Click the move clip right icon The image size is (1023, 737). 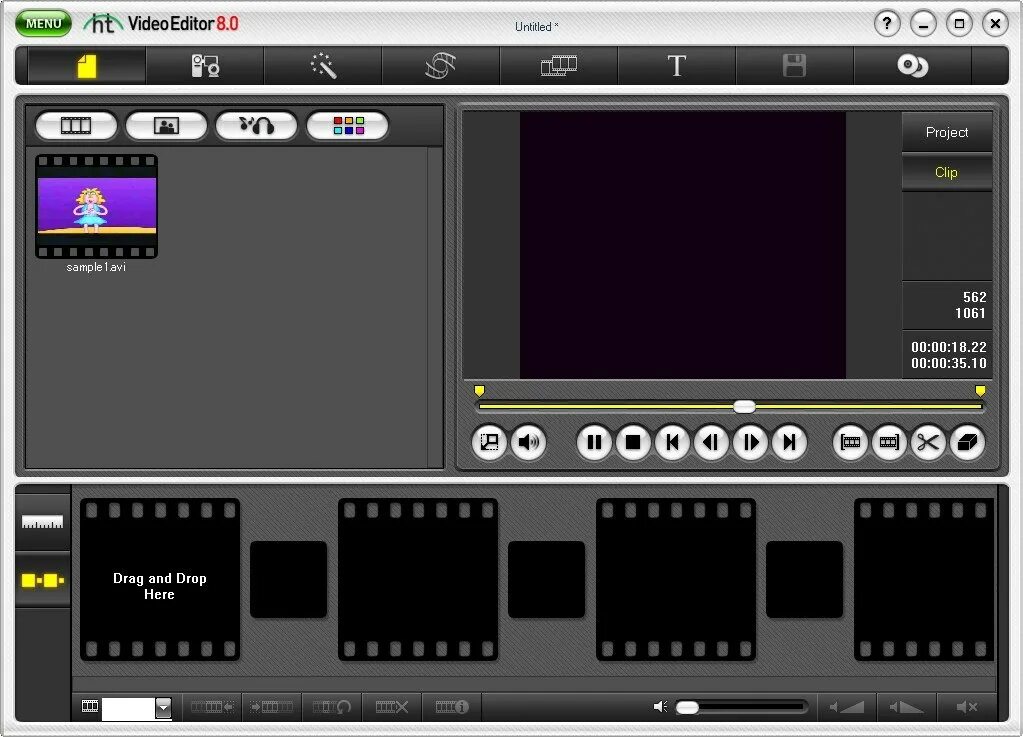tap(272, 707)
